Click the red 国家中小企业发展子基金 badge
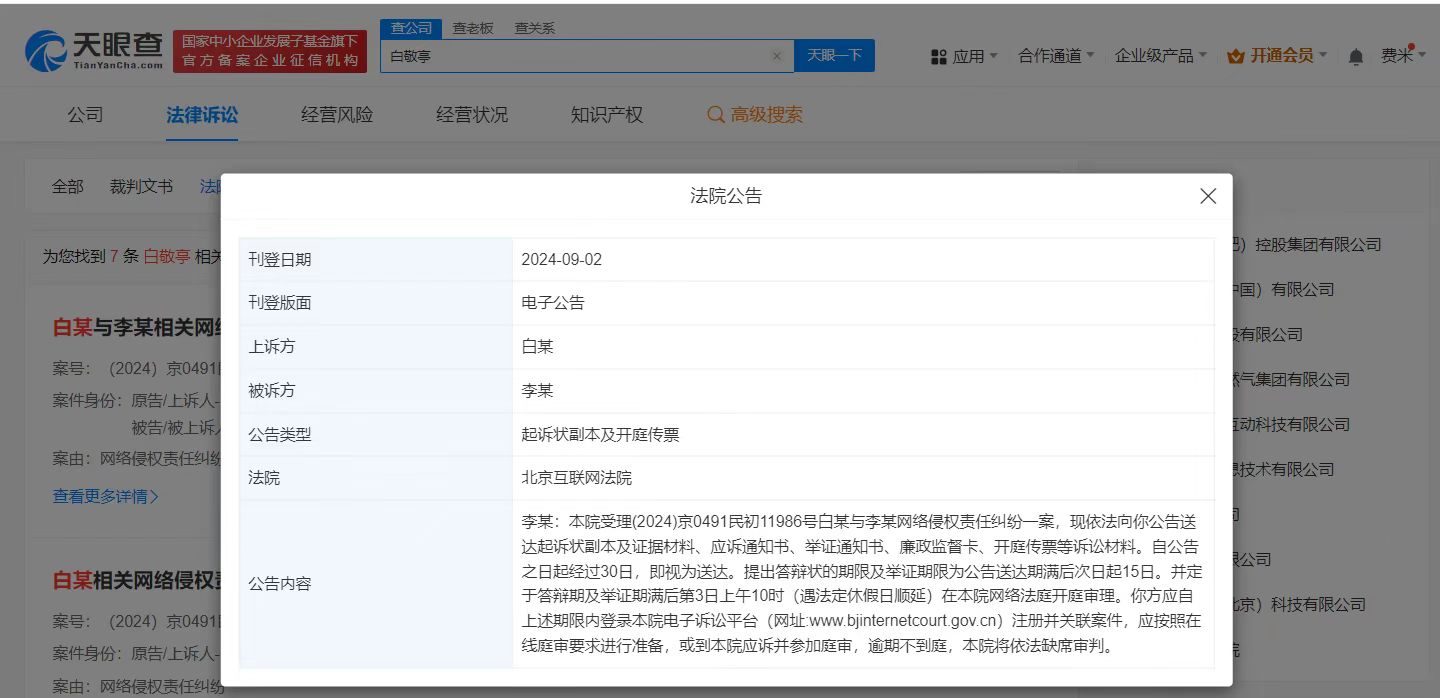1440x698 pixels. (x=270, y=46)
